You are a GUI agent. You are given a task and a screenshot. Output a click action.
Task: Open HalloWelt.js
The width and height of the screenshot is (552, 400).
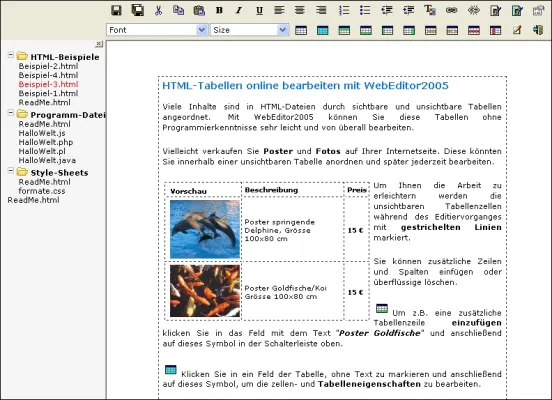click(x=42, y=133)
